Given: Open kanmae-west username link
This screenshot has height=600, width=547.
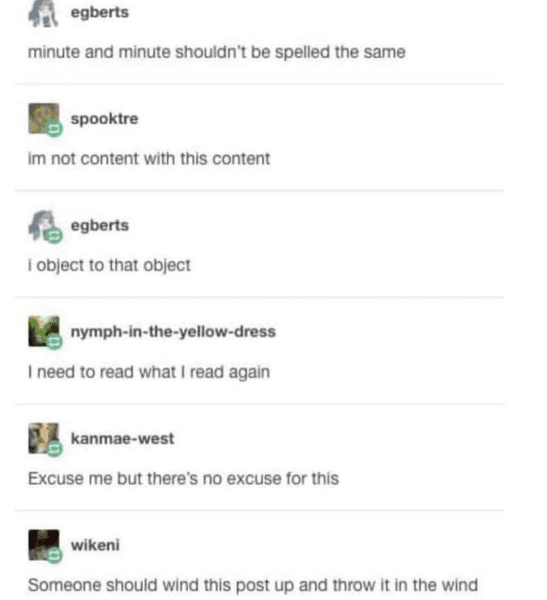Looking at the screenshot, I should tap(122, 439).
